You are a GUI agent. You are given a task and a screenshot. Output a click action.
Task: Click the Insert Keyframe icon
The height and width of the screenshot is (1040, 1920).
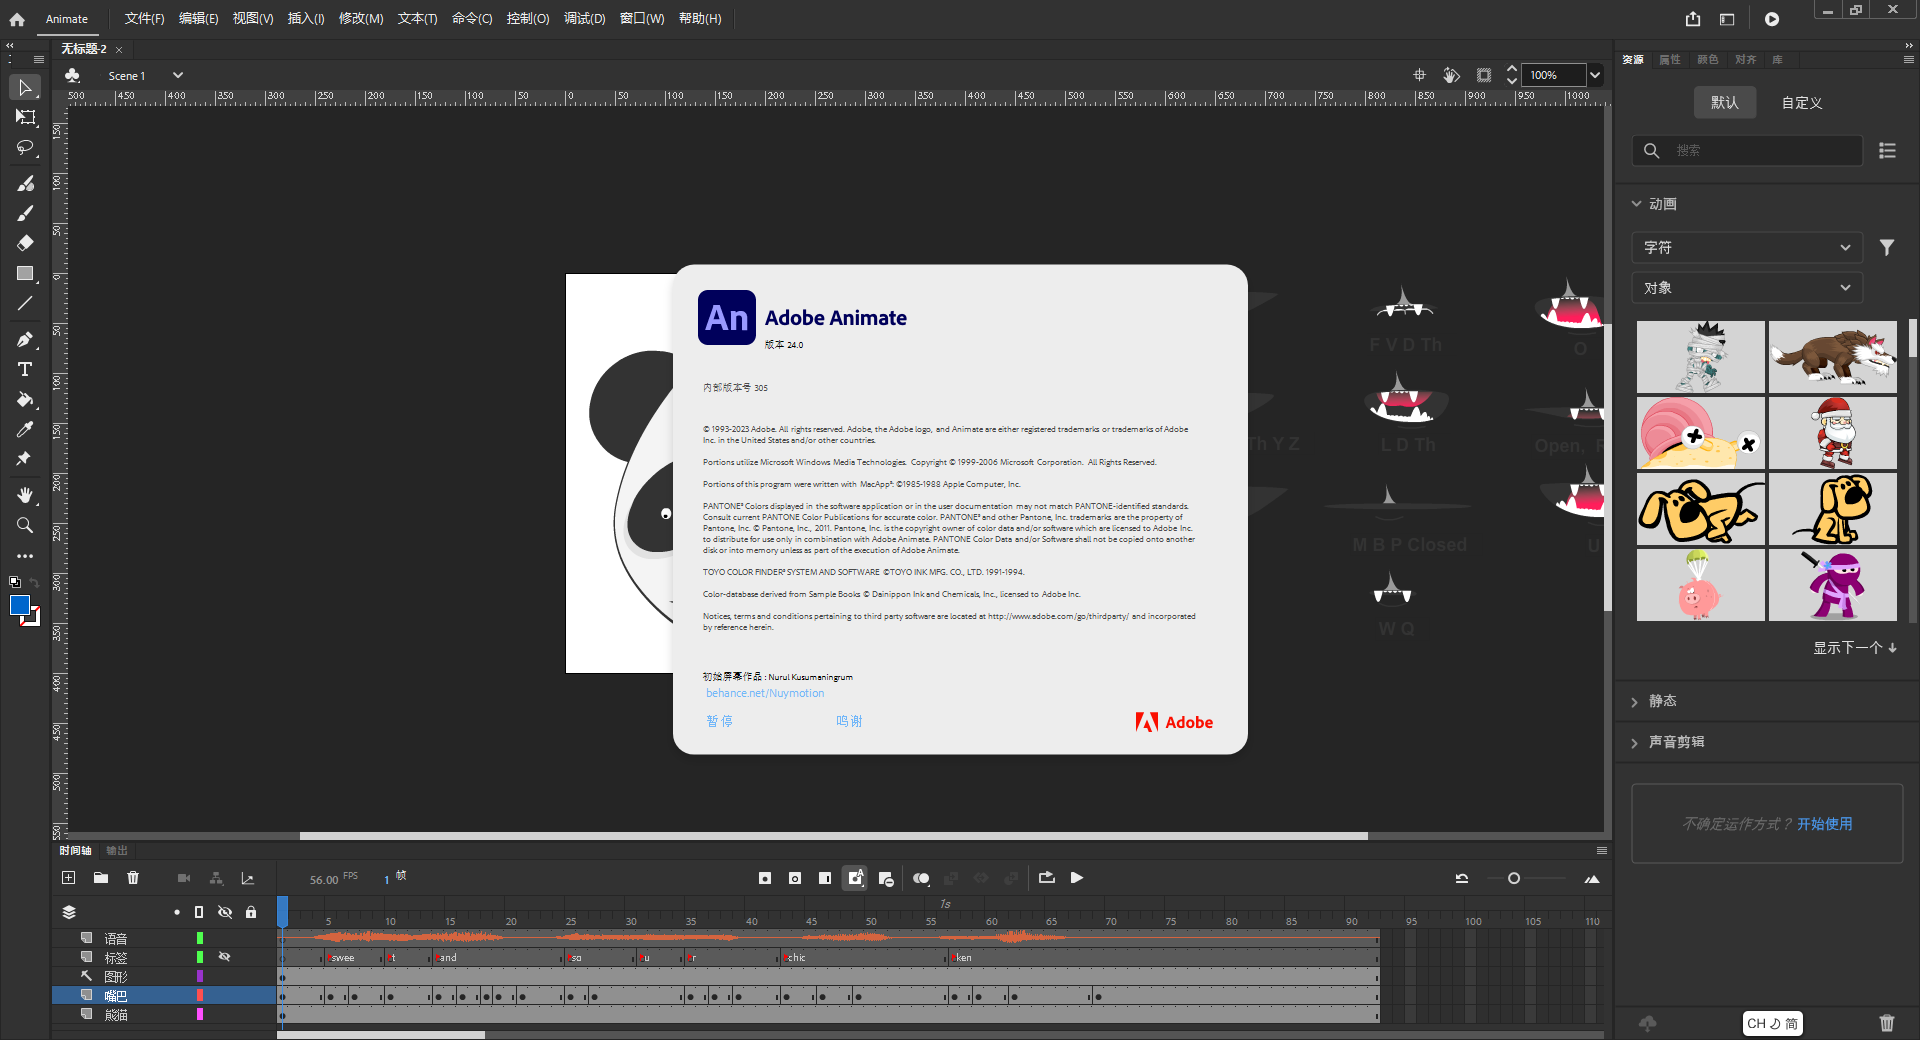pyautogui.click(x=765, y=878)
